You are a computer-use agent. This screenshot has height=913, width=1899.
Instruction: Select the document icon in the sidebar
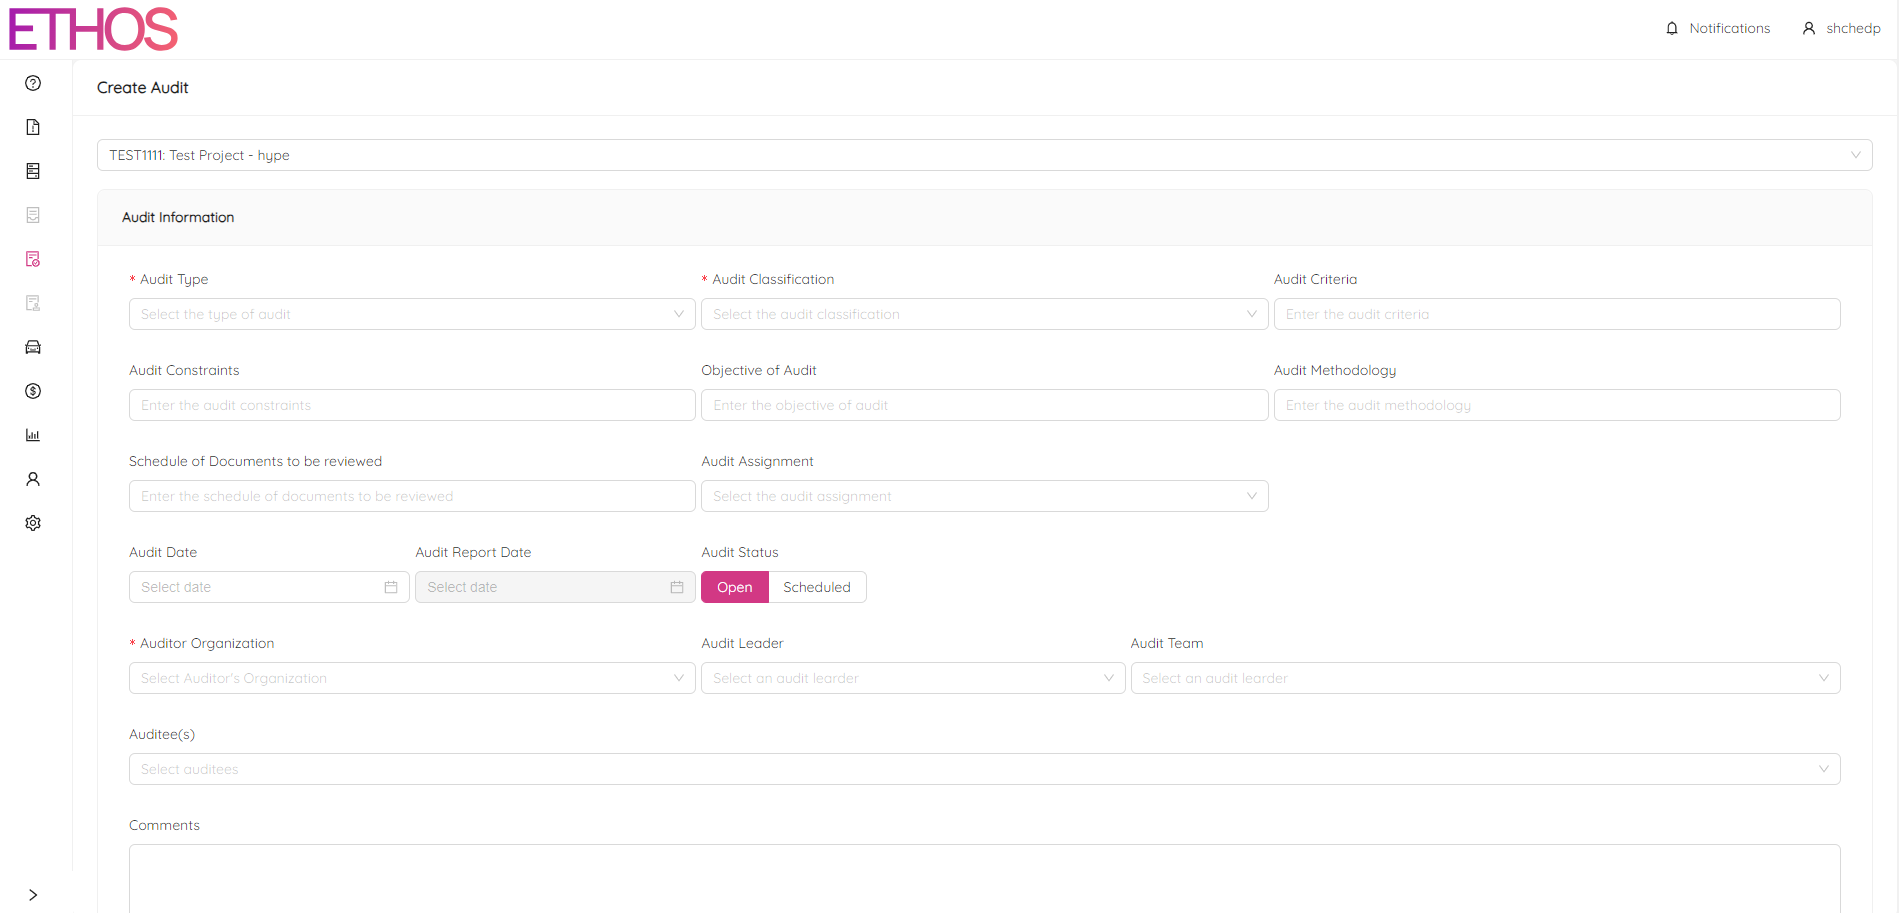[x=32, y=127]
